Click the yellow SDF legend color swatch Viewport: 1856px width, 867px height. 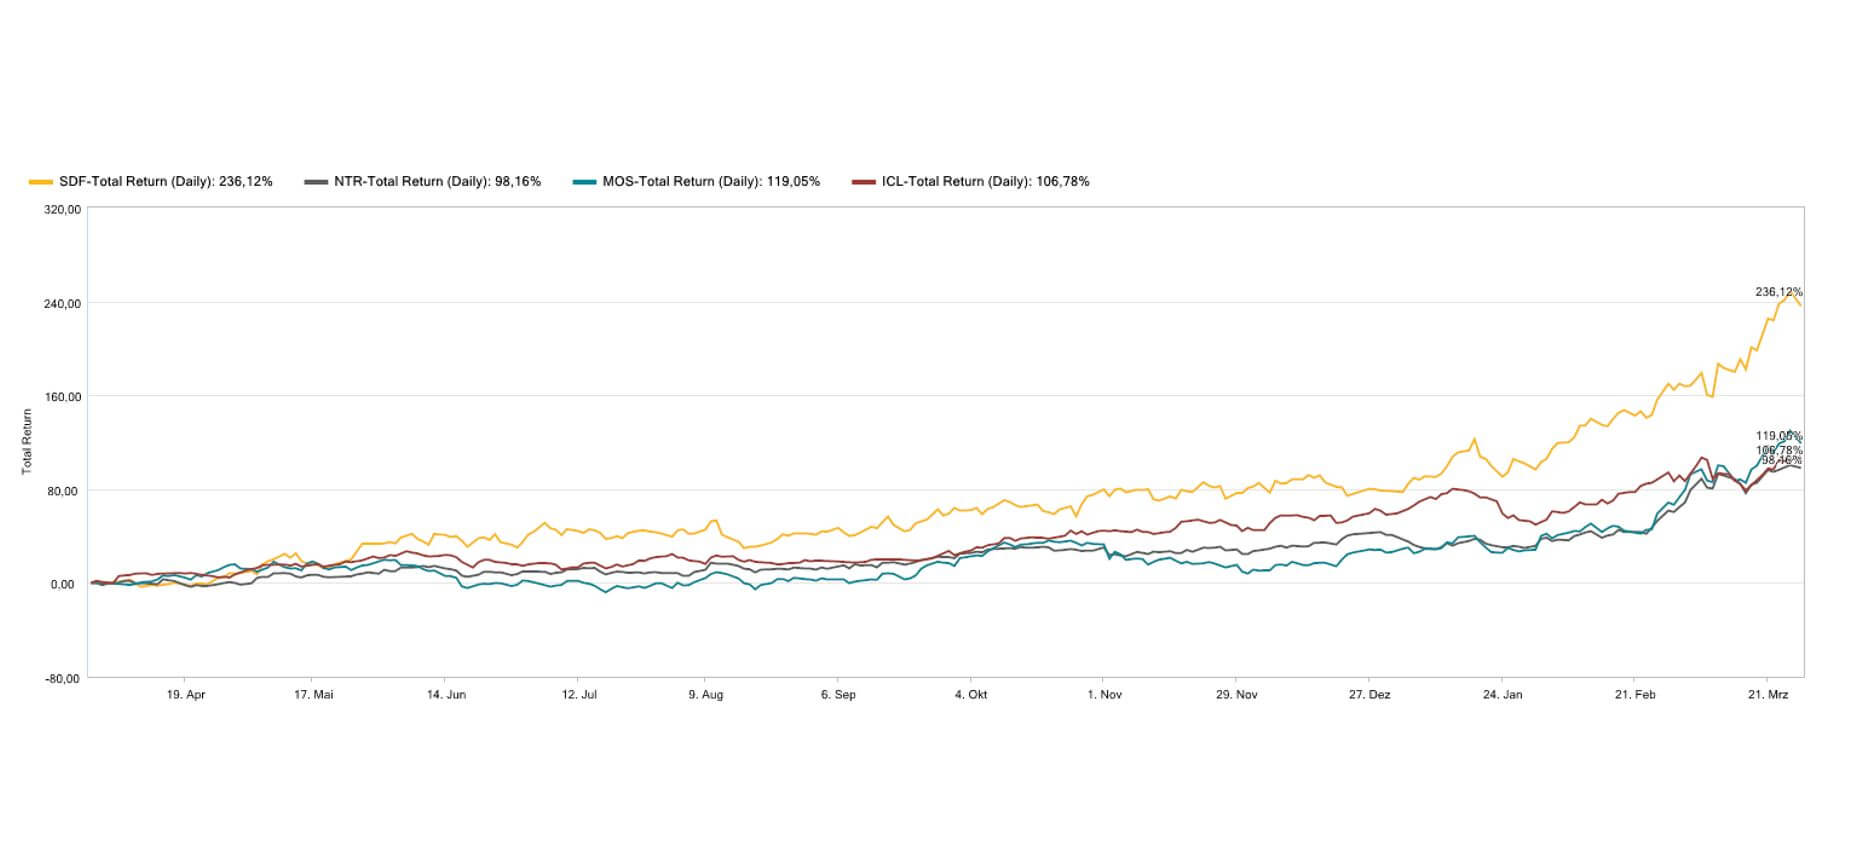click(40, 182)
